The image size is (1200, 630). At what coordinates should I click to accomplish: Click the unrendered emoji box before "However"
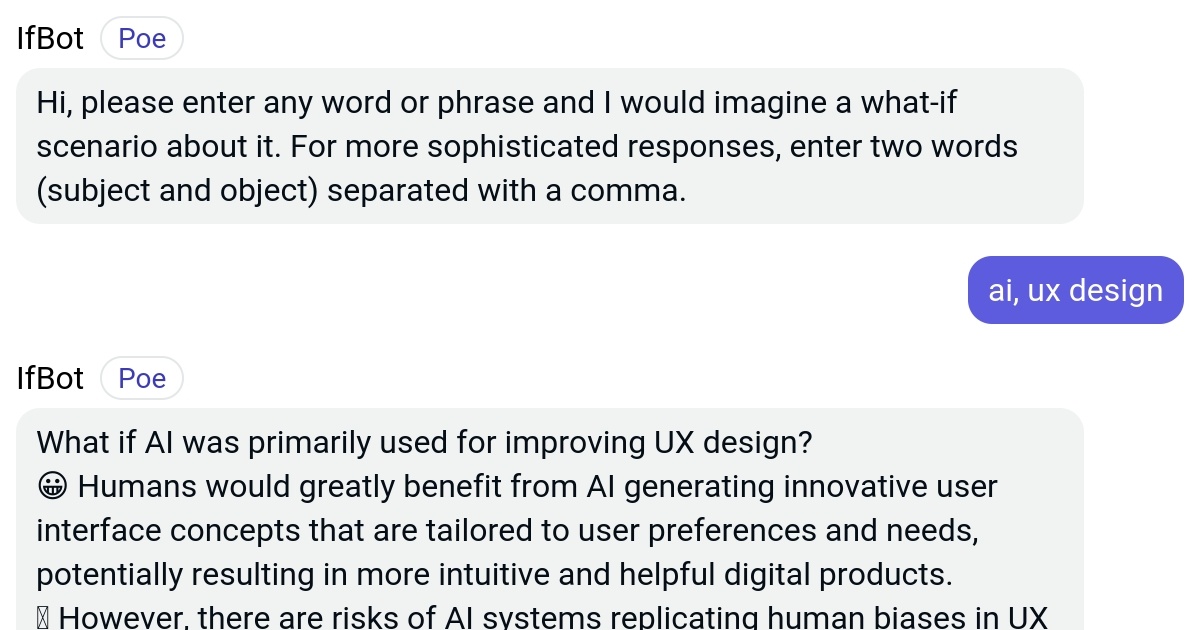tap(43, 617)
